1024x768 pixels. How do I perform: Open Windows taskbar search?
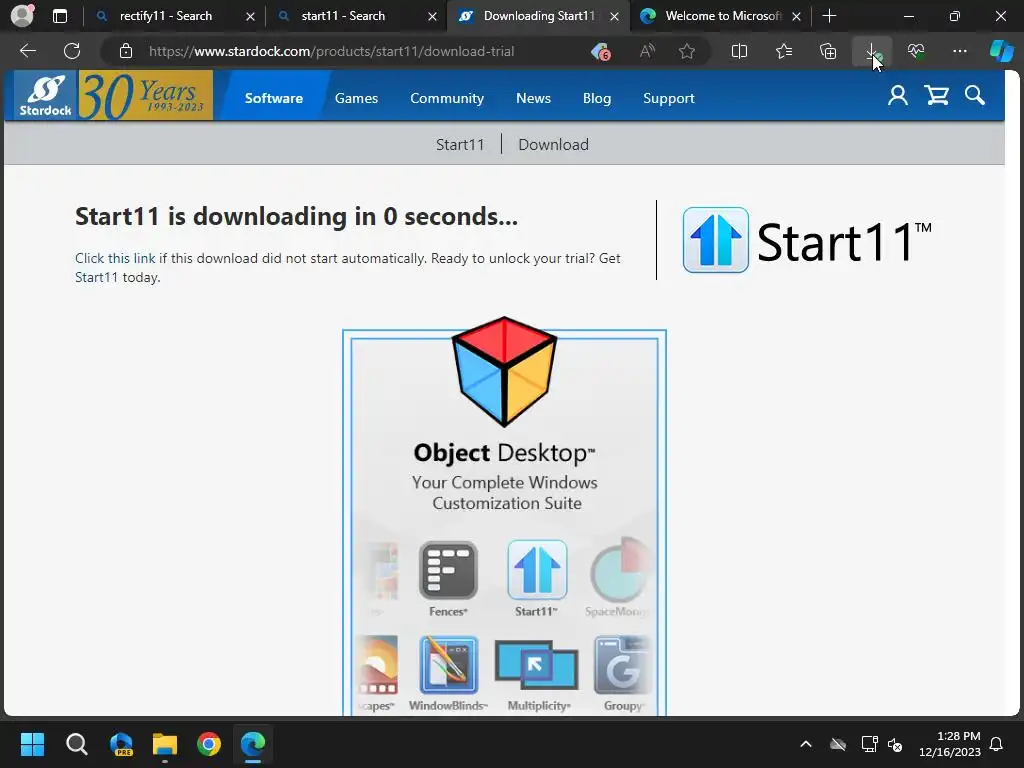pos(76,744)
